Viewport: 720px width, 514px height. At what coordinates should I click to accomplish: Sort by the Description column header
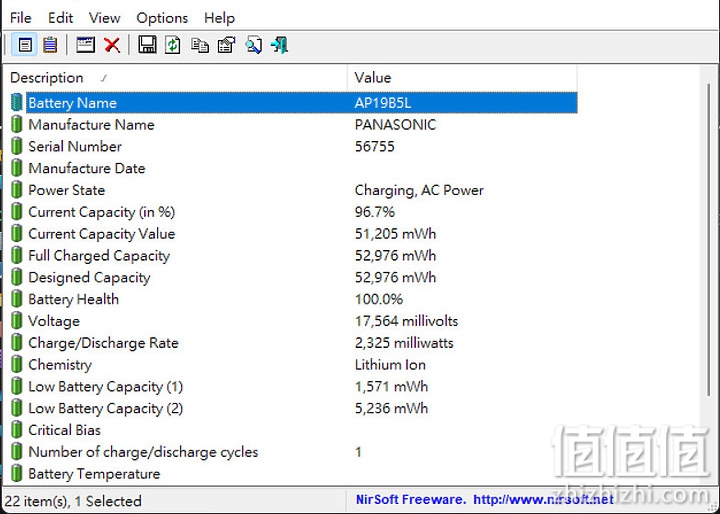pyautogui.click(x=175, y=78)
